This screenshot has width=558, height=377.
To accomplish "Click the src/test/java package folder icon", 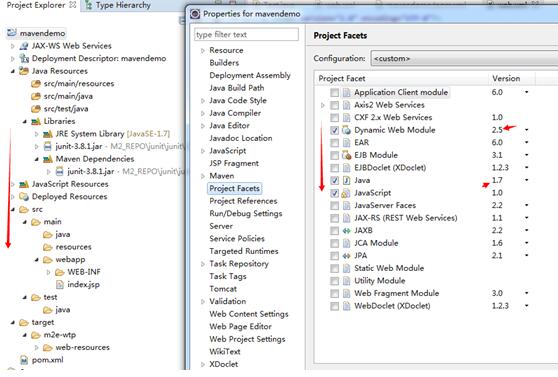I will pos(36,109).
